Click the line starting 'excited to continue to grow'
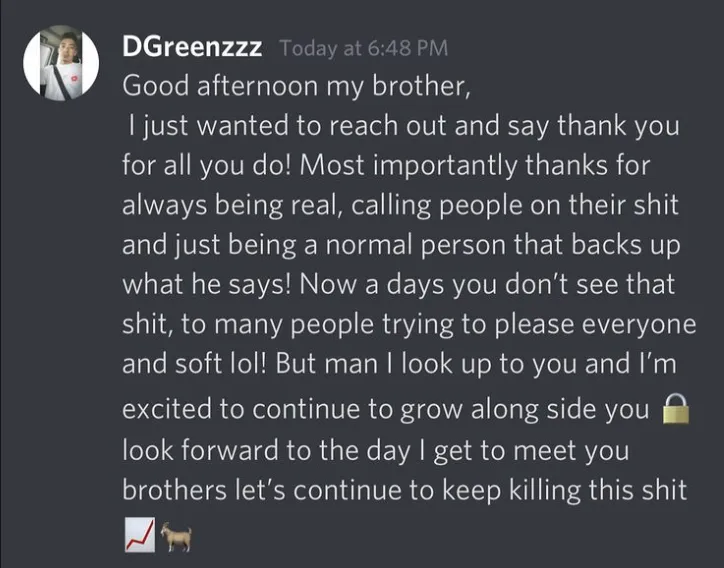The image size is (724, 568). (x=386, y=409)
